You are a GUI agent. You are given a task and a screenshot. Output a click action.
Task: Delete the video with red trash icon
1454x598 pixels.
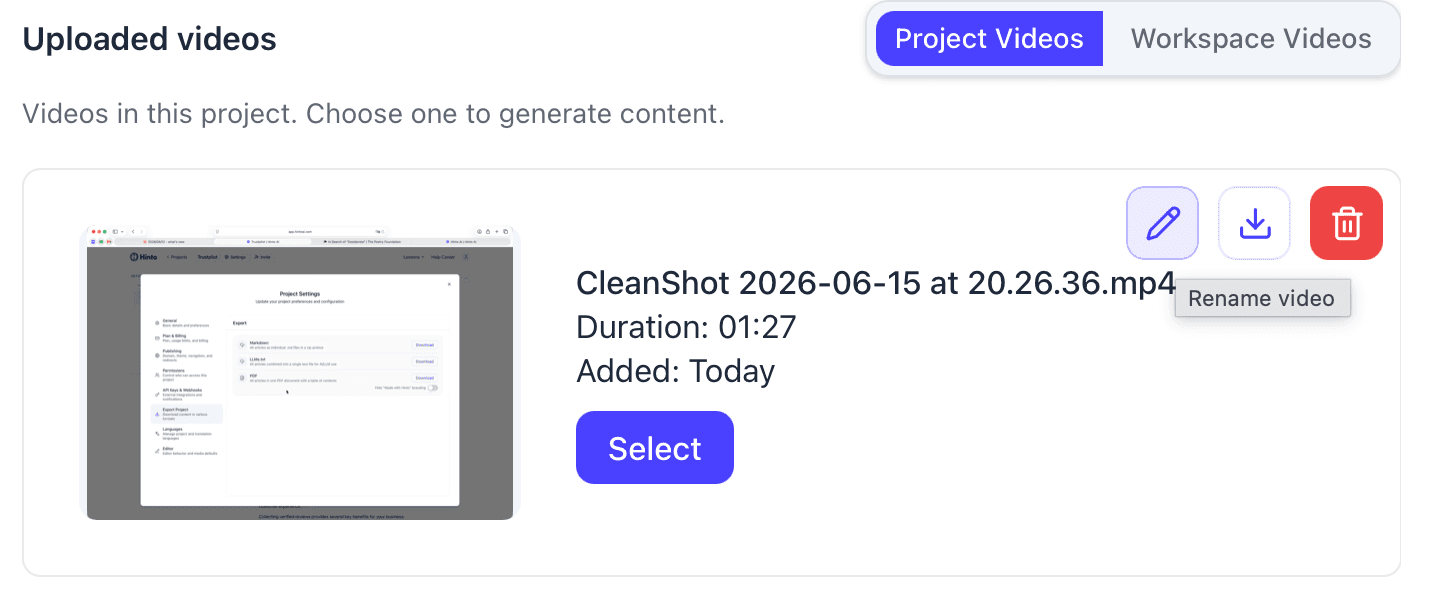tap(1346, 223)
